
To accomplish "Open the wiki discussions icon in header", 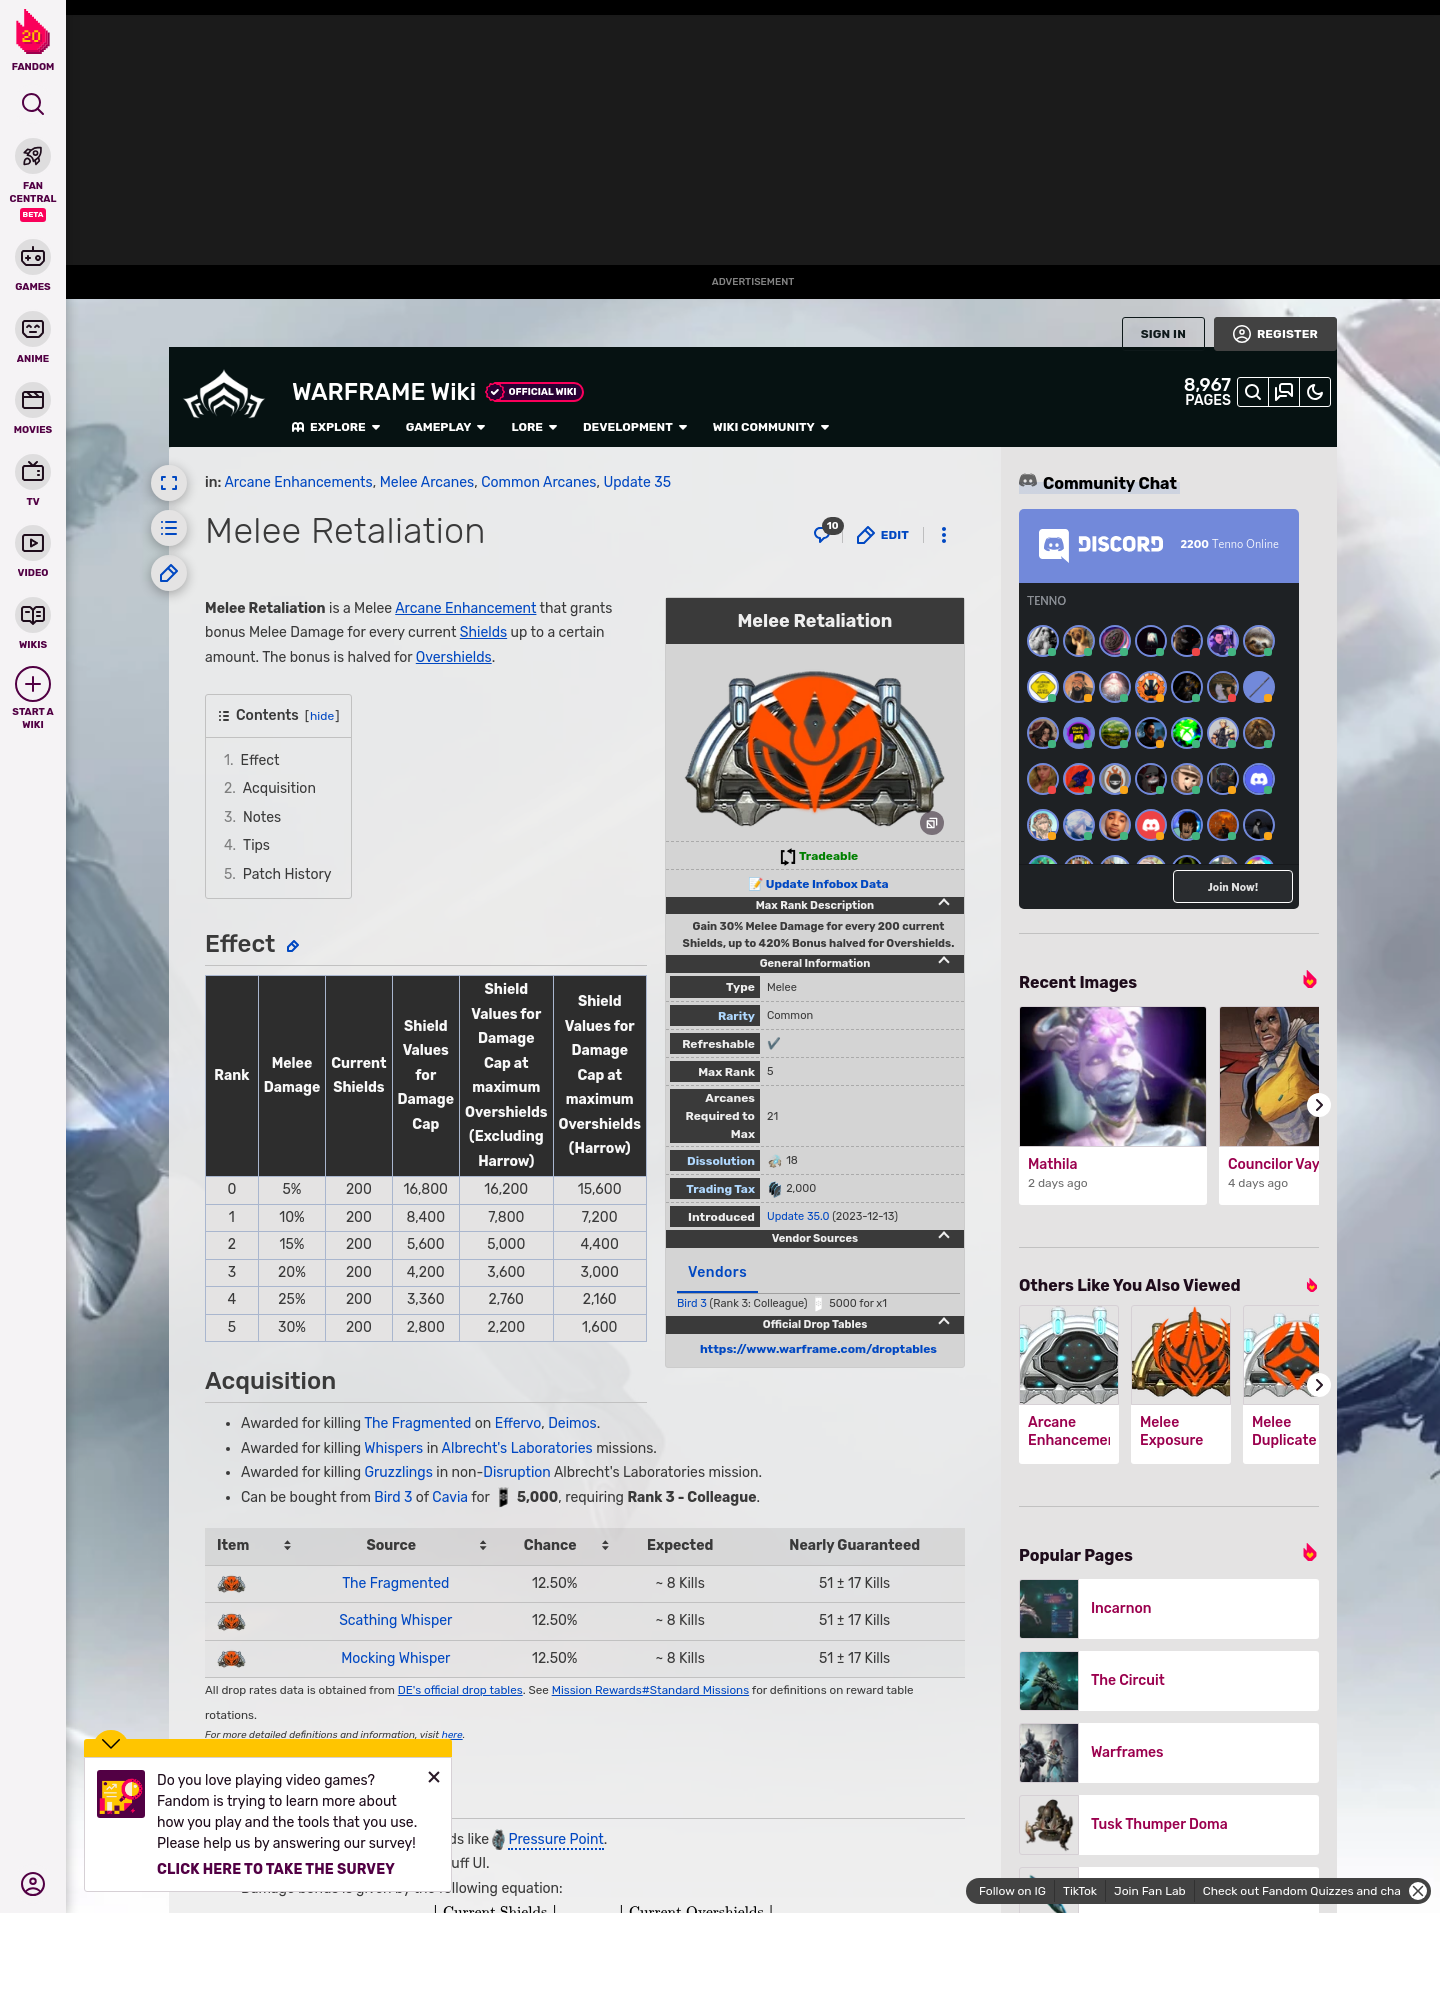I will pos(1284,392).
